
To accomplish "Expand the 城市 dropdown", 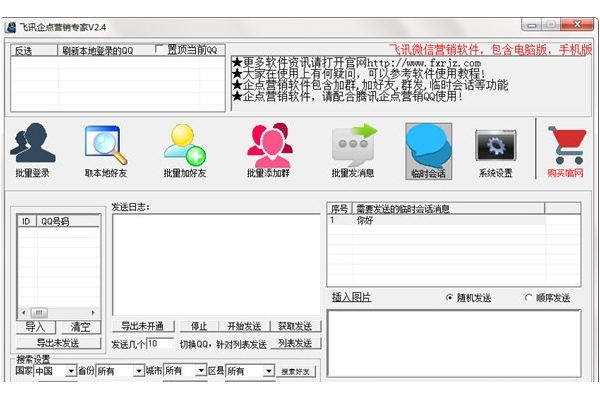I will [x=201, y=370].
